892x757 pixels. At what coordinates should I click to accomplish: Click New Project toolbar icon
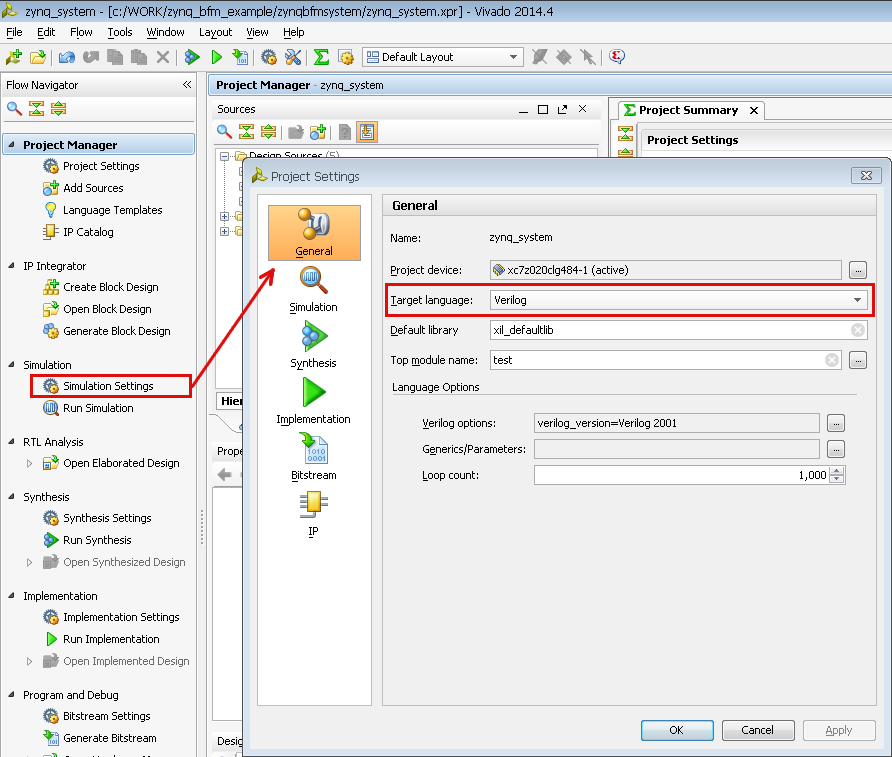click(x=14, y=57)
